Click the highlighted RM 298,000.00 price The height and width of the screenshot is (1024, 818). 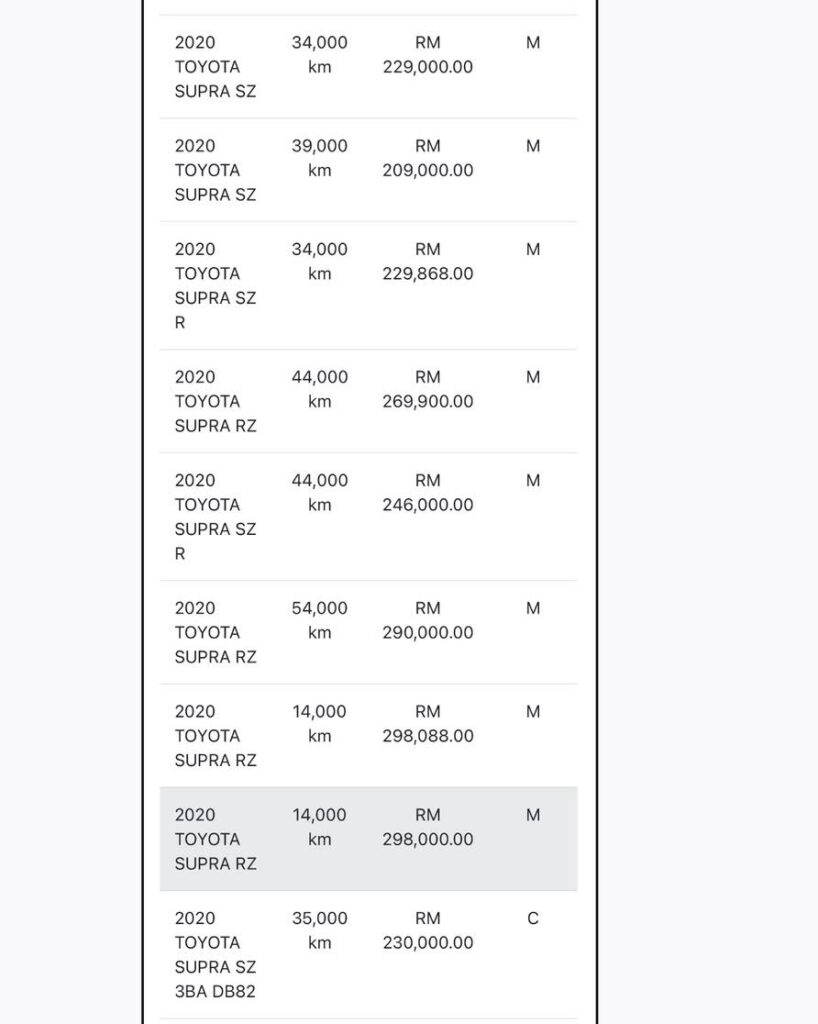[427, 827]
